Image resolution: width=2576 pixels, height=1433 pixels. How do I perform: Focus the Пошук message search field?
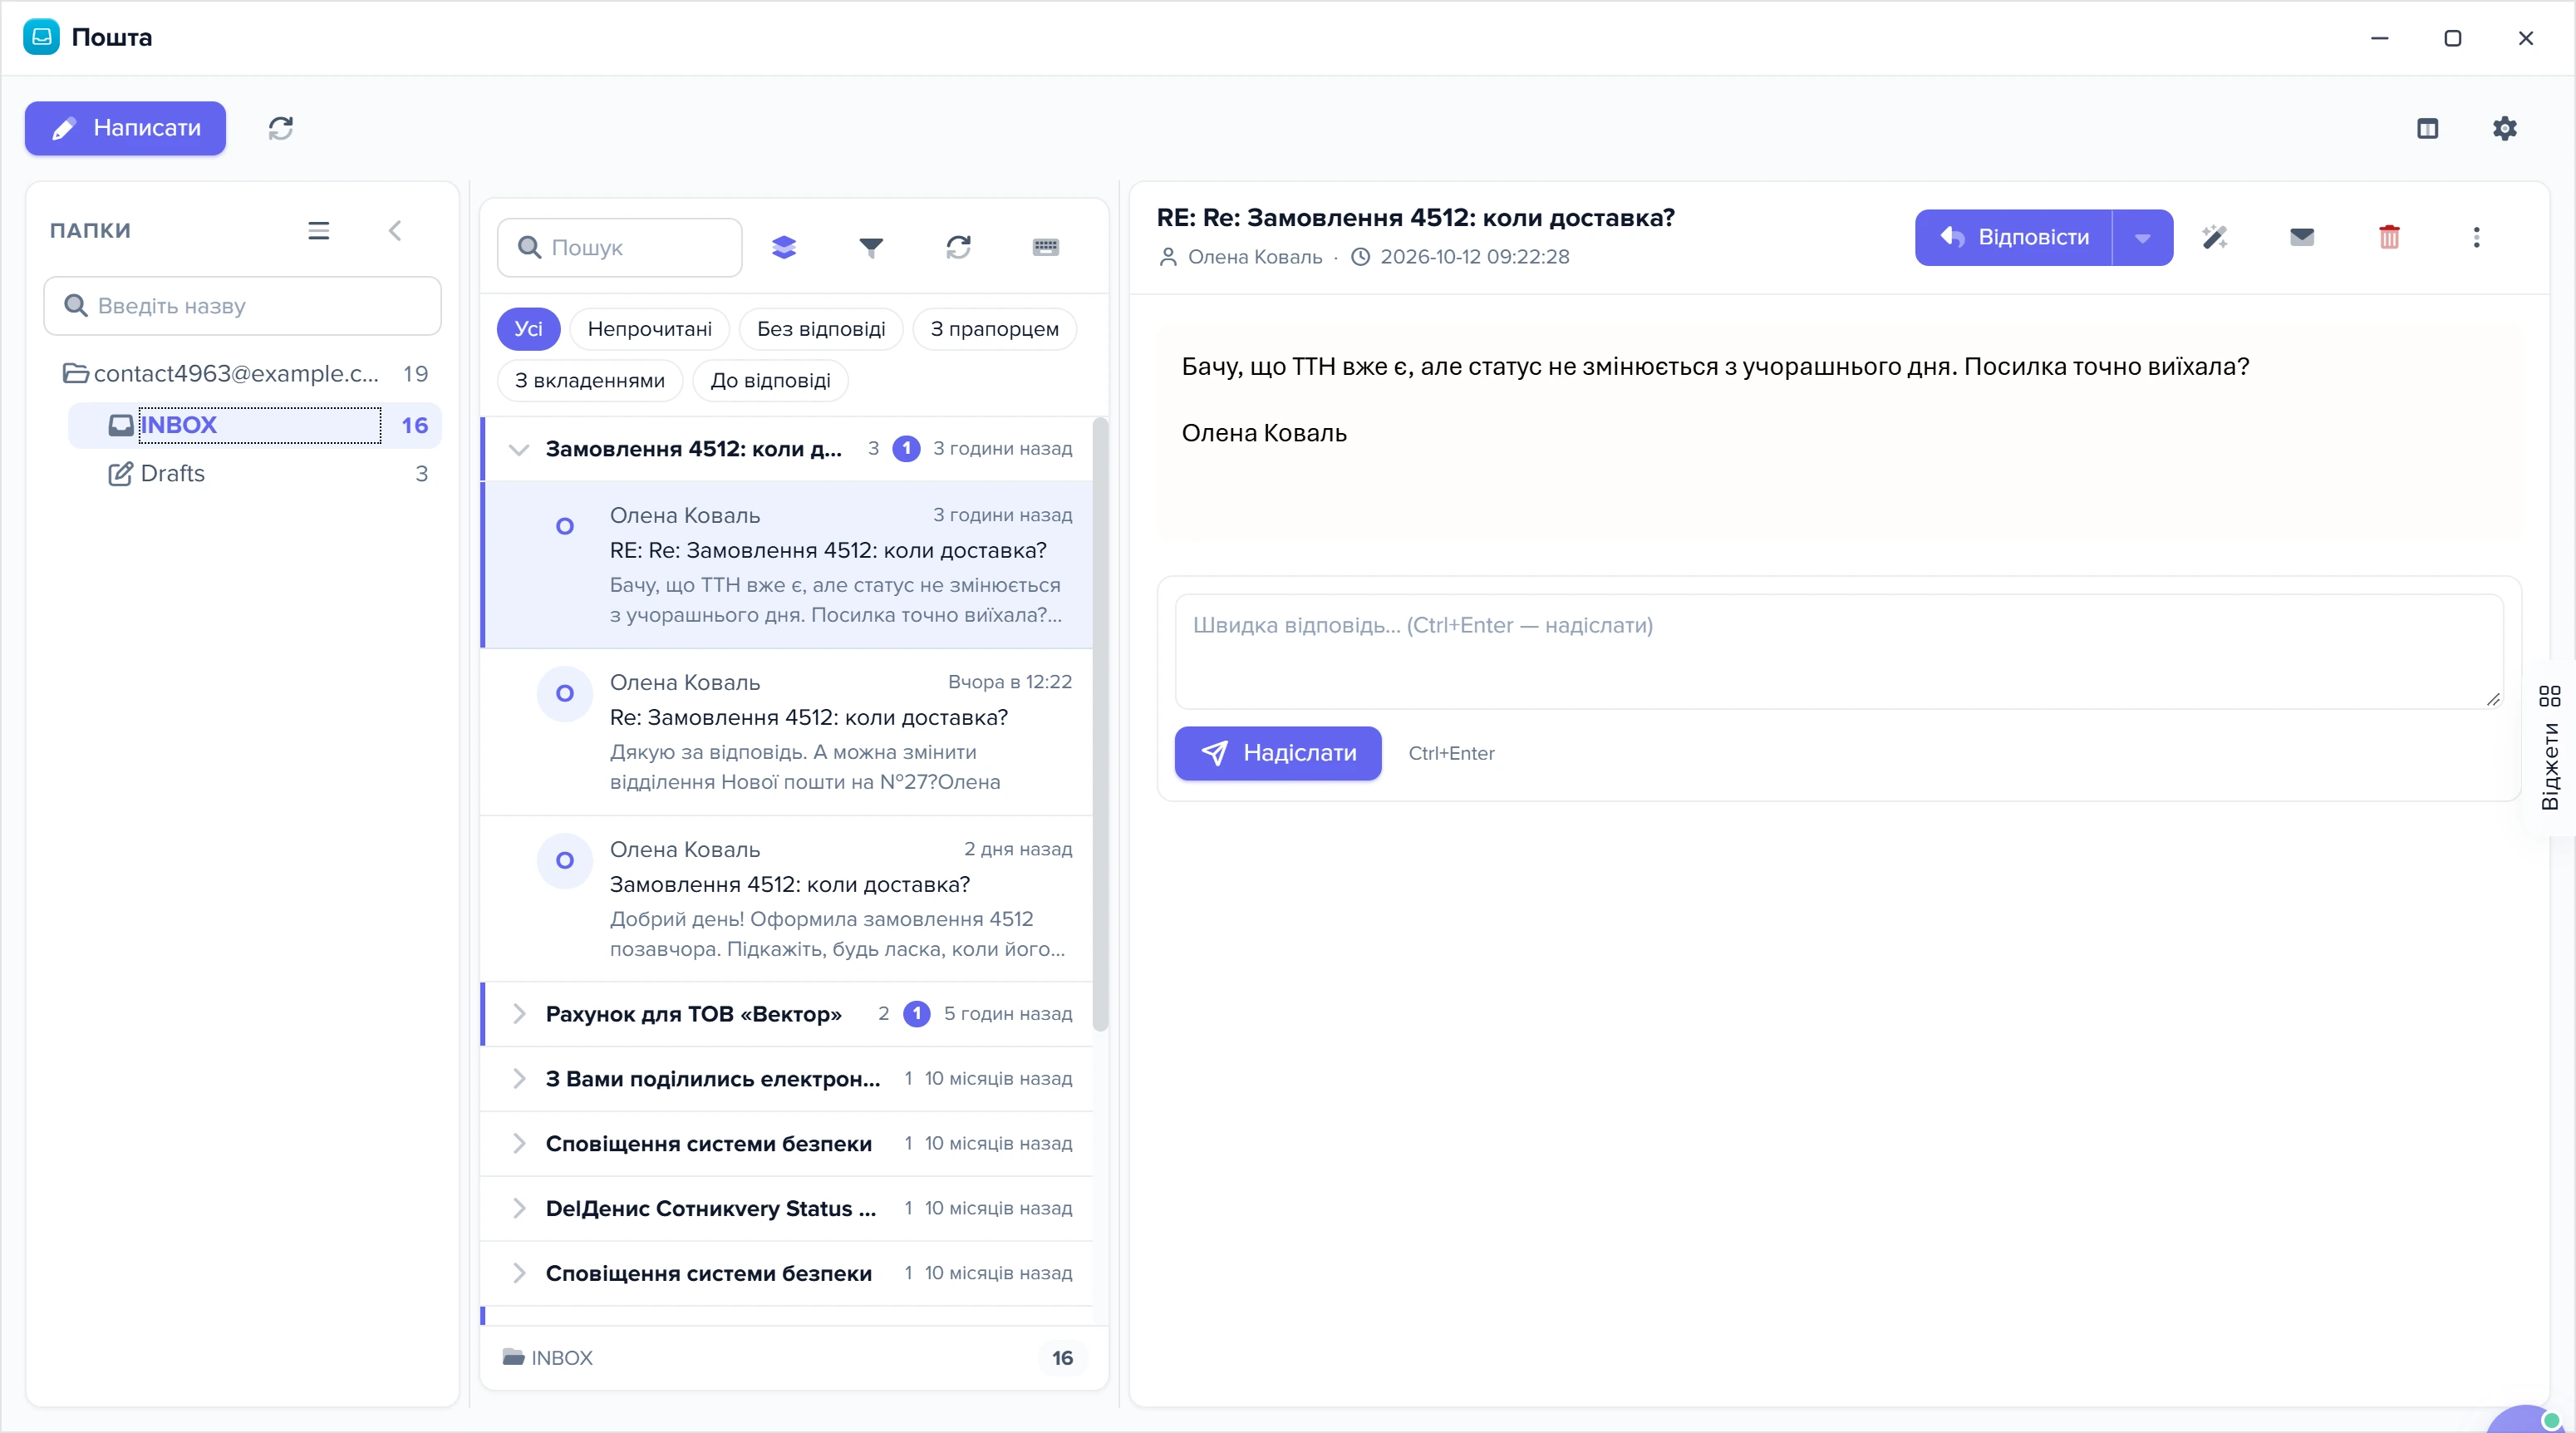[620, 247]
